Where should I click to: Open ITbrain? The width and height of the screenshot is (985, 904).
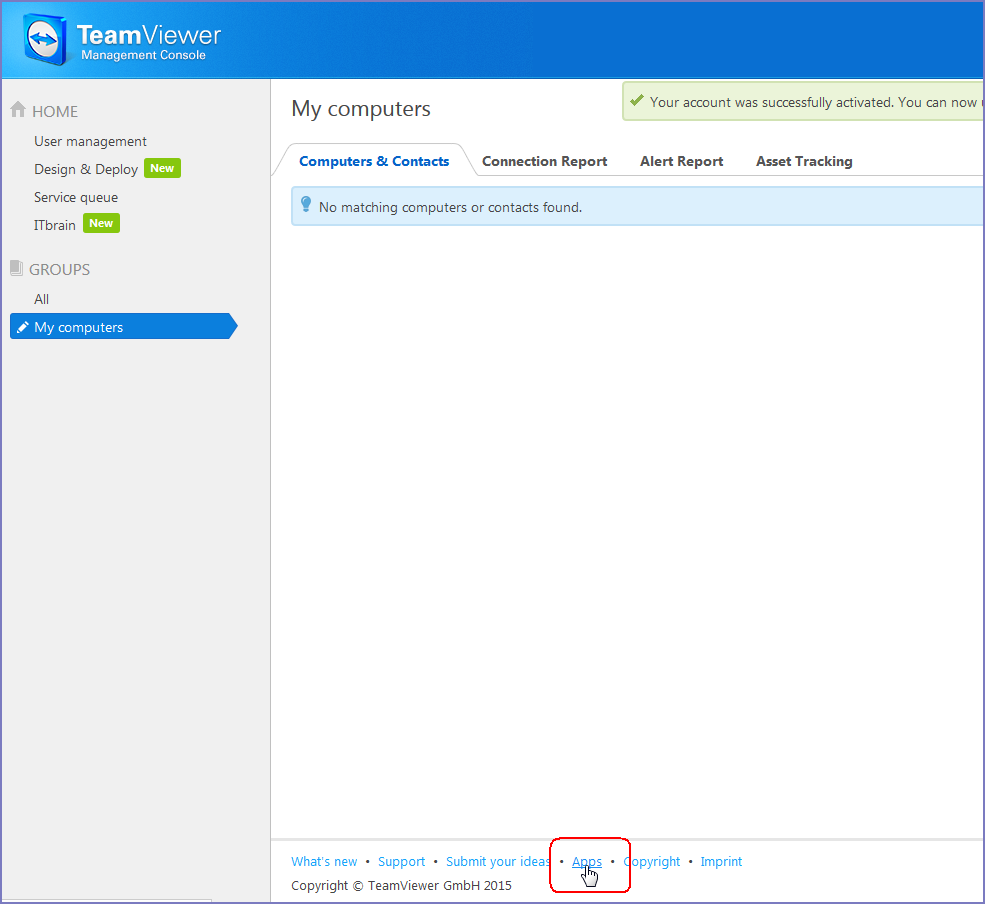pyautogui.click(x=55, y=225)
